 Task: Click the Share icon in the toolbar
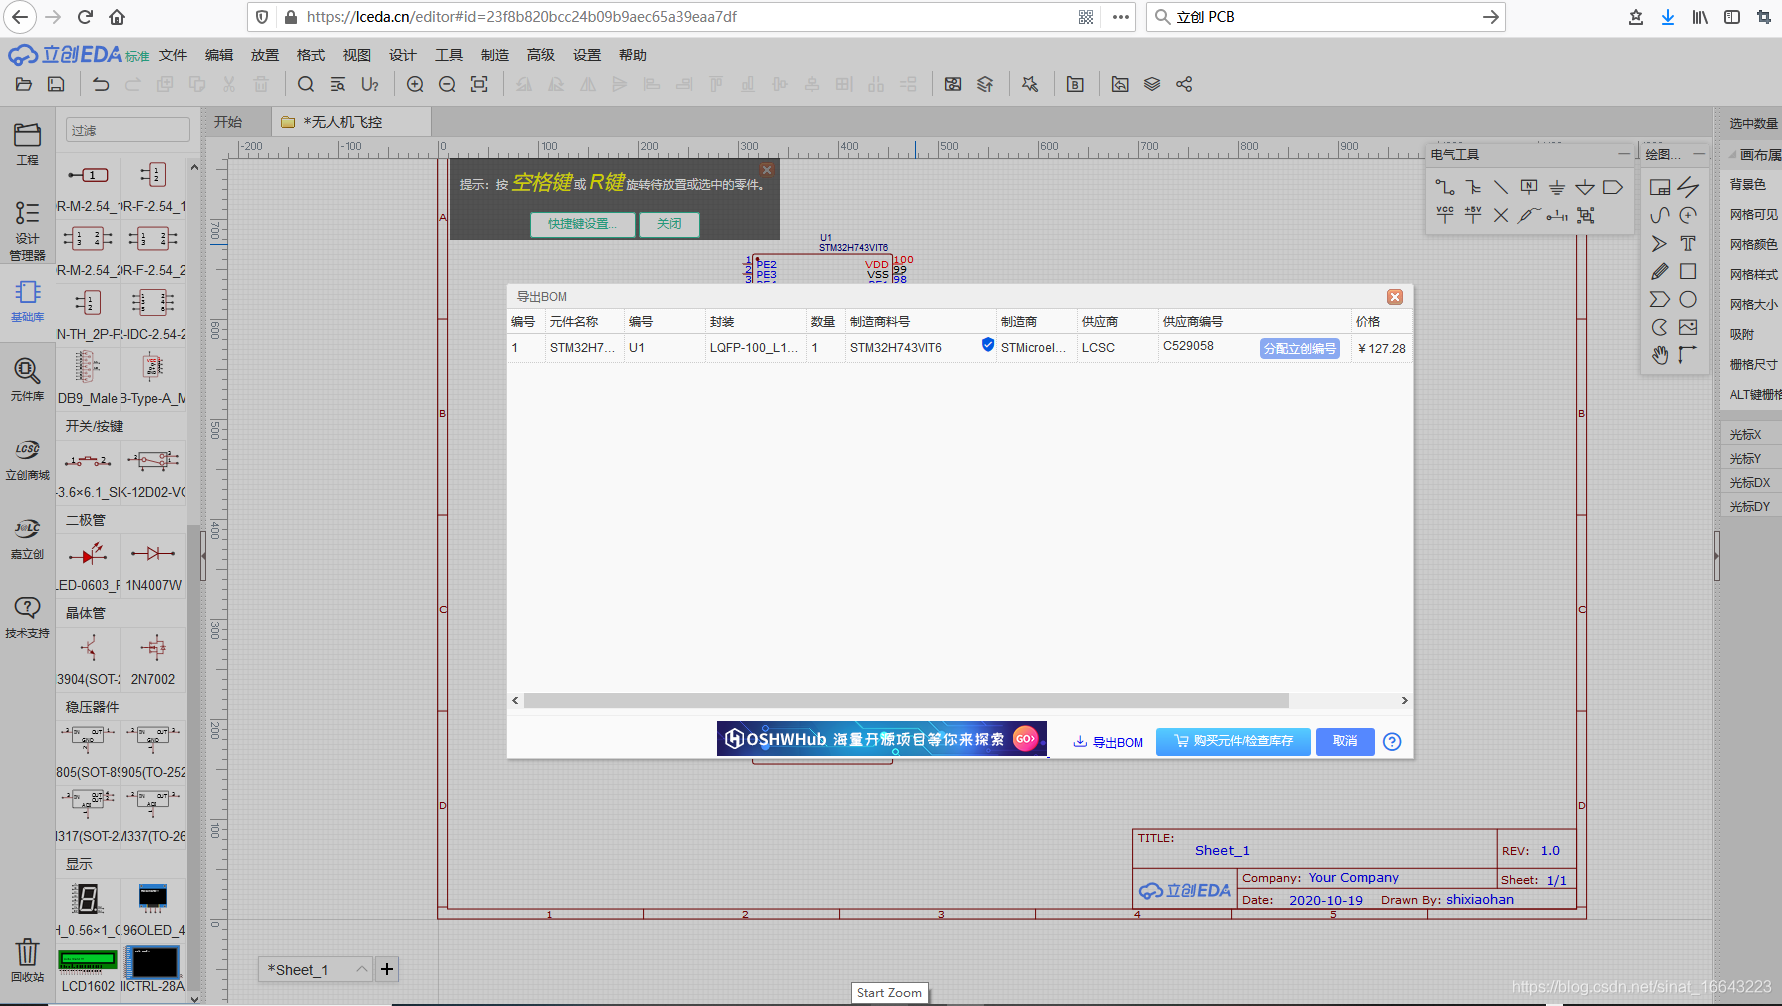1184,84
